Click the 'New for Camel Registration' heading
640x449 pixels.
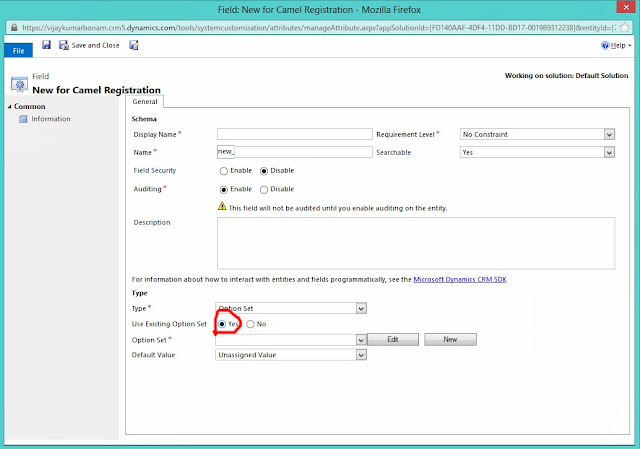96,90
